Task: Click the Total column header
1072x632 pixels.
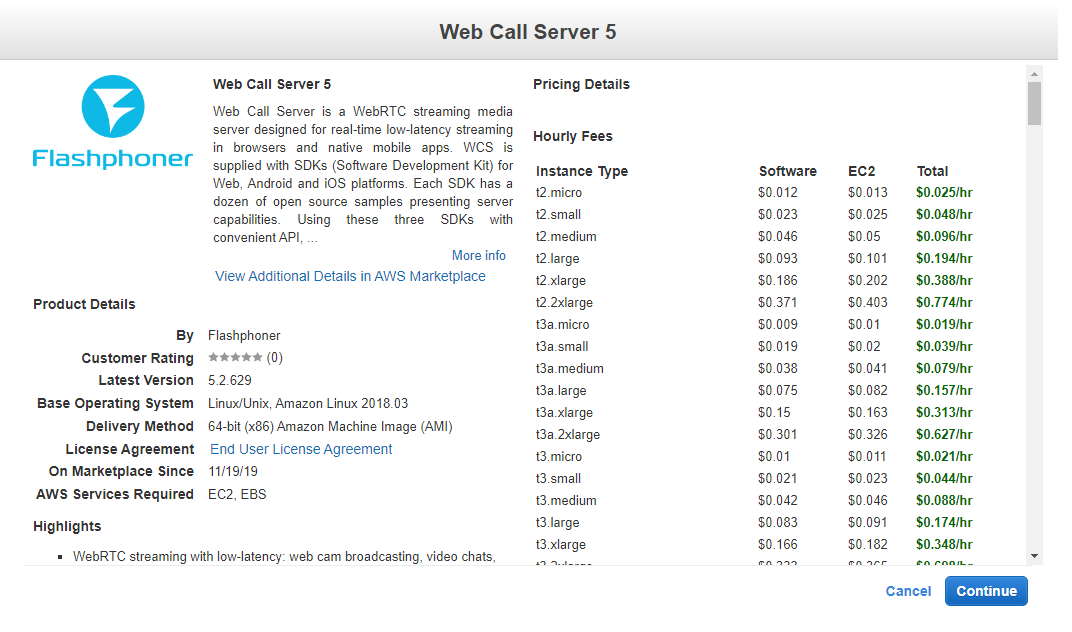Action: pyautogui.click(x=932, y=171)
